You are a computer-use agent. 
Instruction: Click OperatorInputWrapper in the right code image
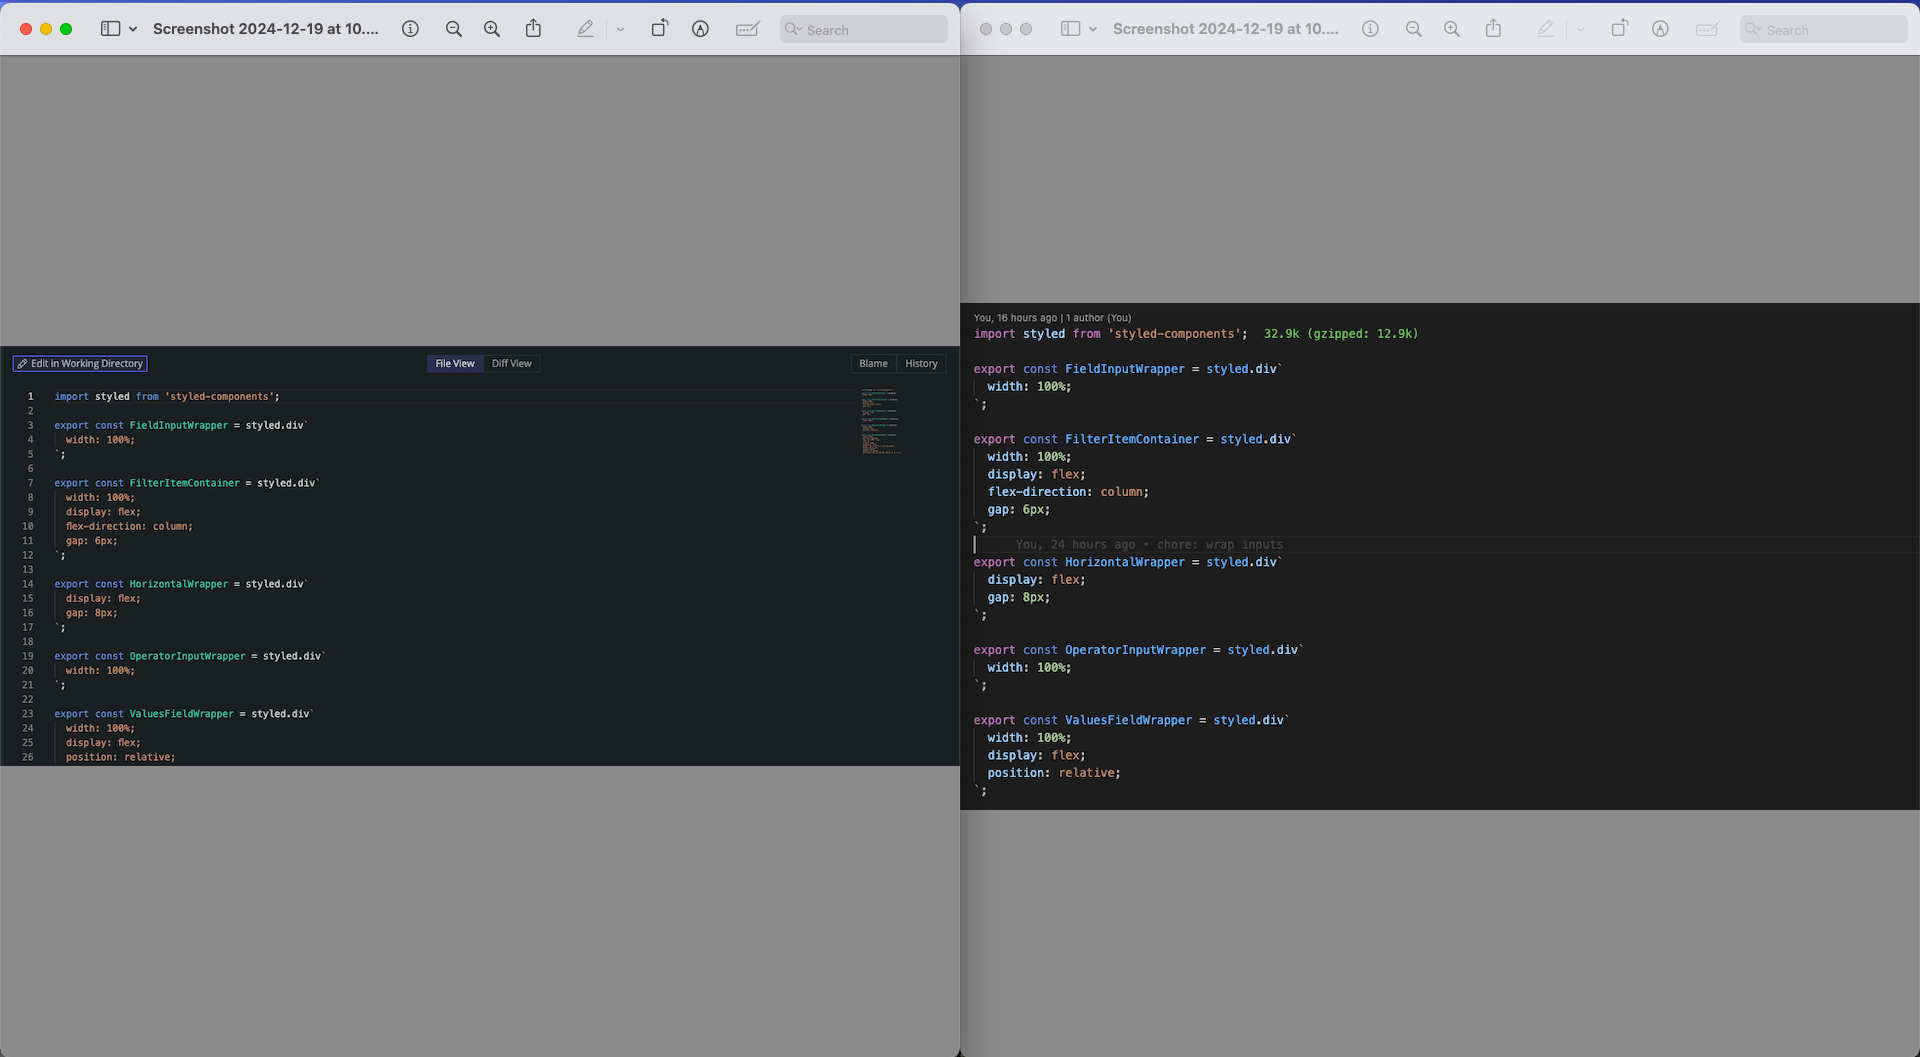1135,650
